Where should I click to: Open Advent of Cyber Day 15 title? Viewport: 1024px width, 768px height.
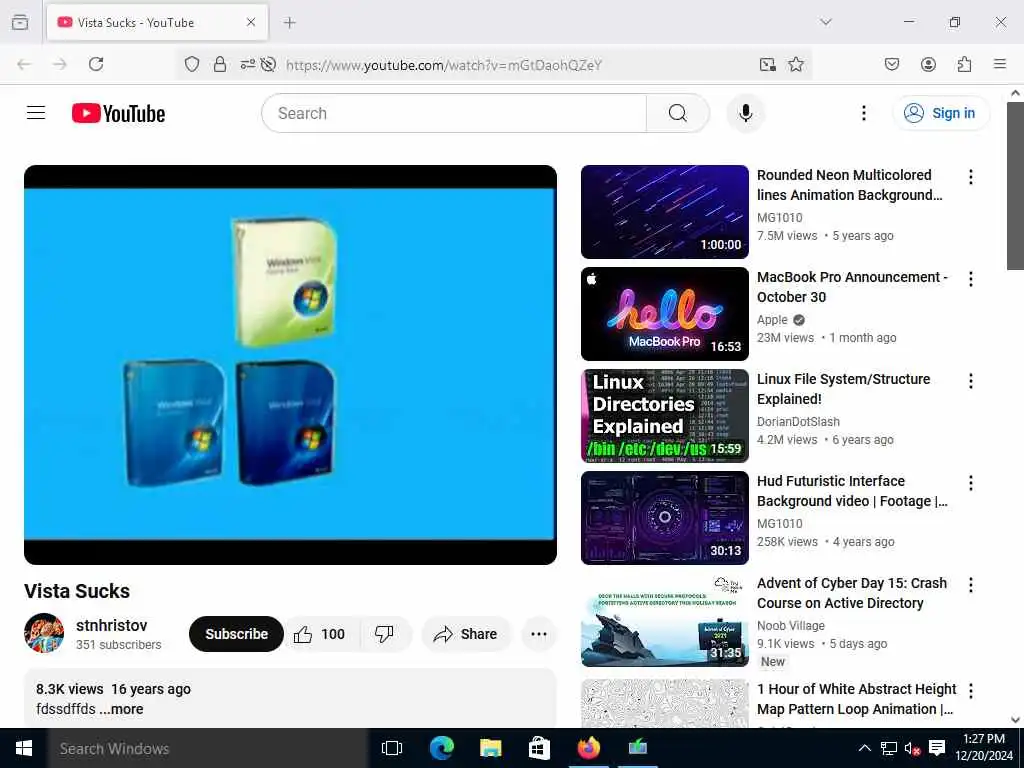[x=852, y=593]
